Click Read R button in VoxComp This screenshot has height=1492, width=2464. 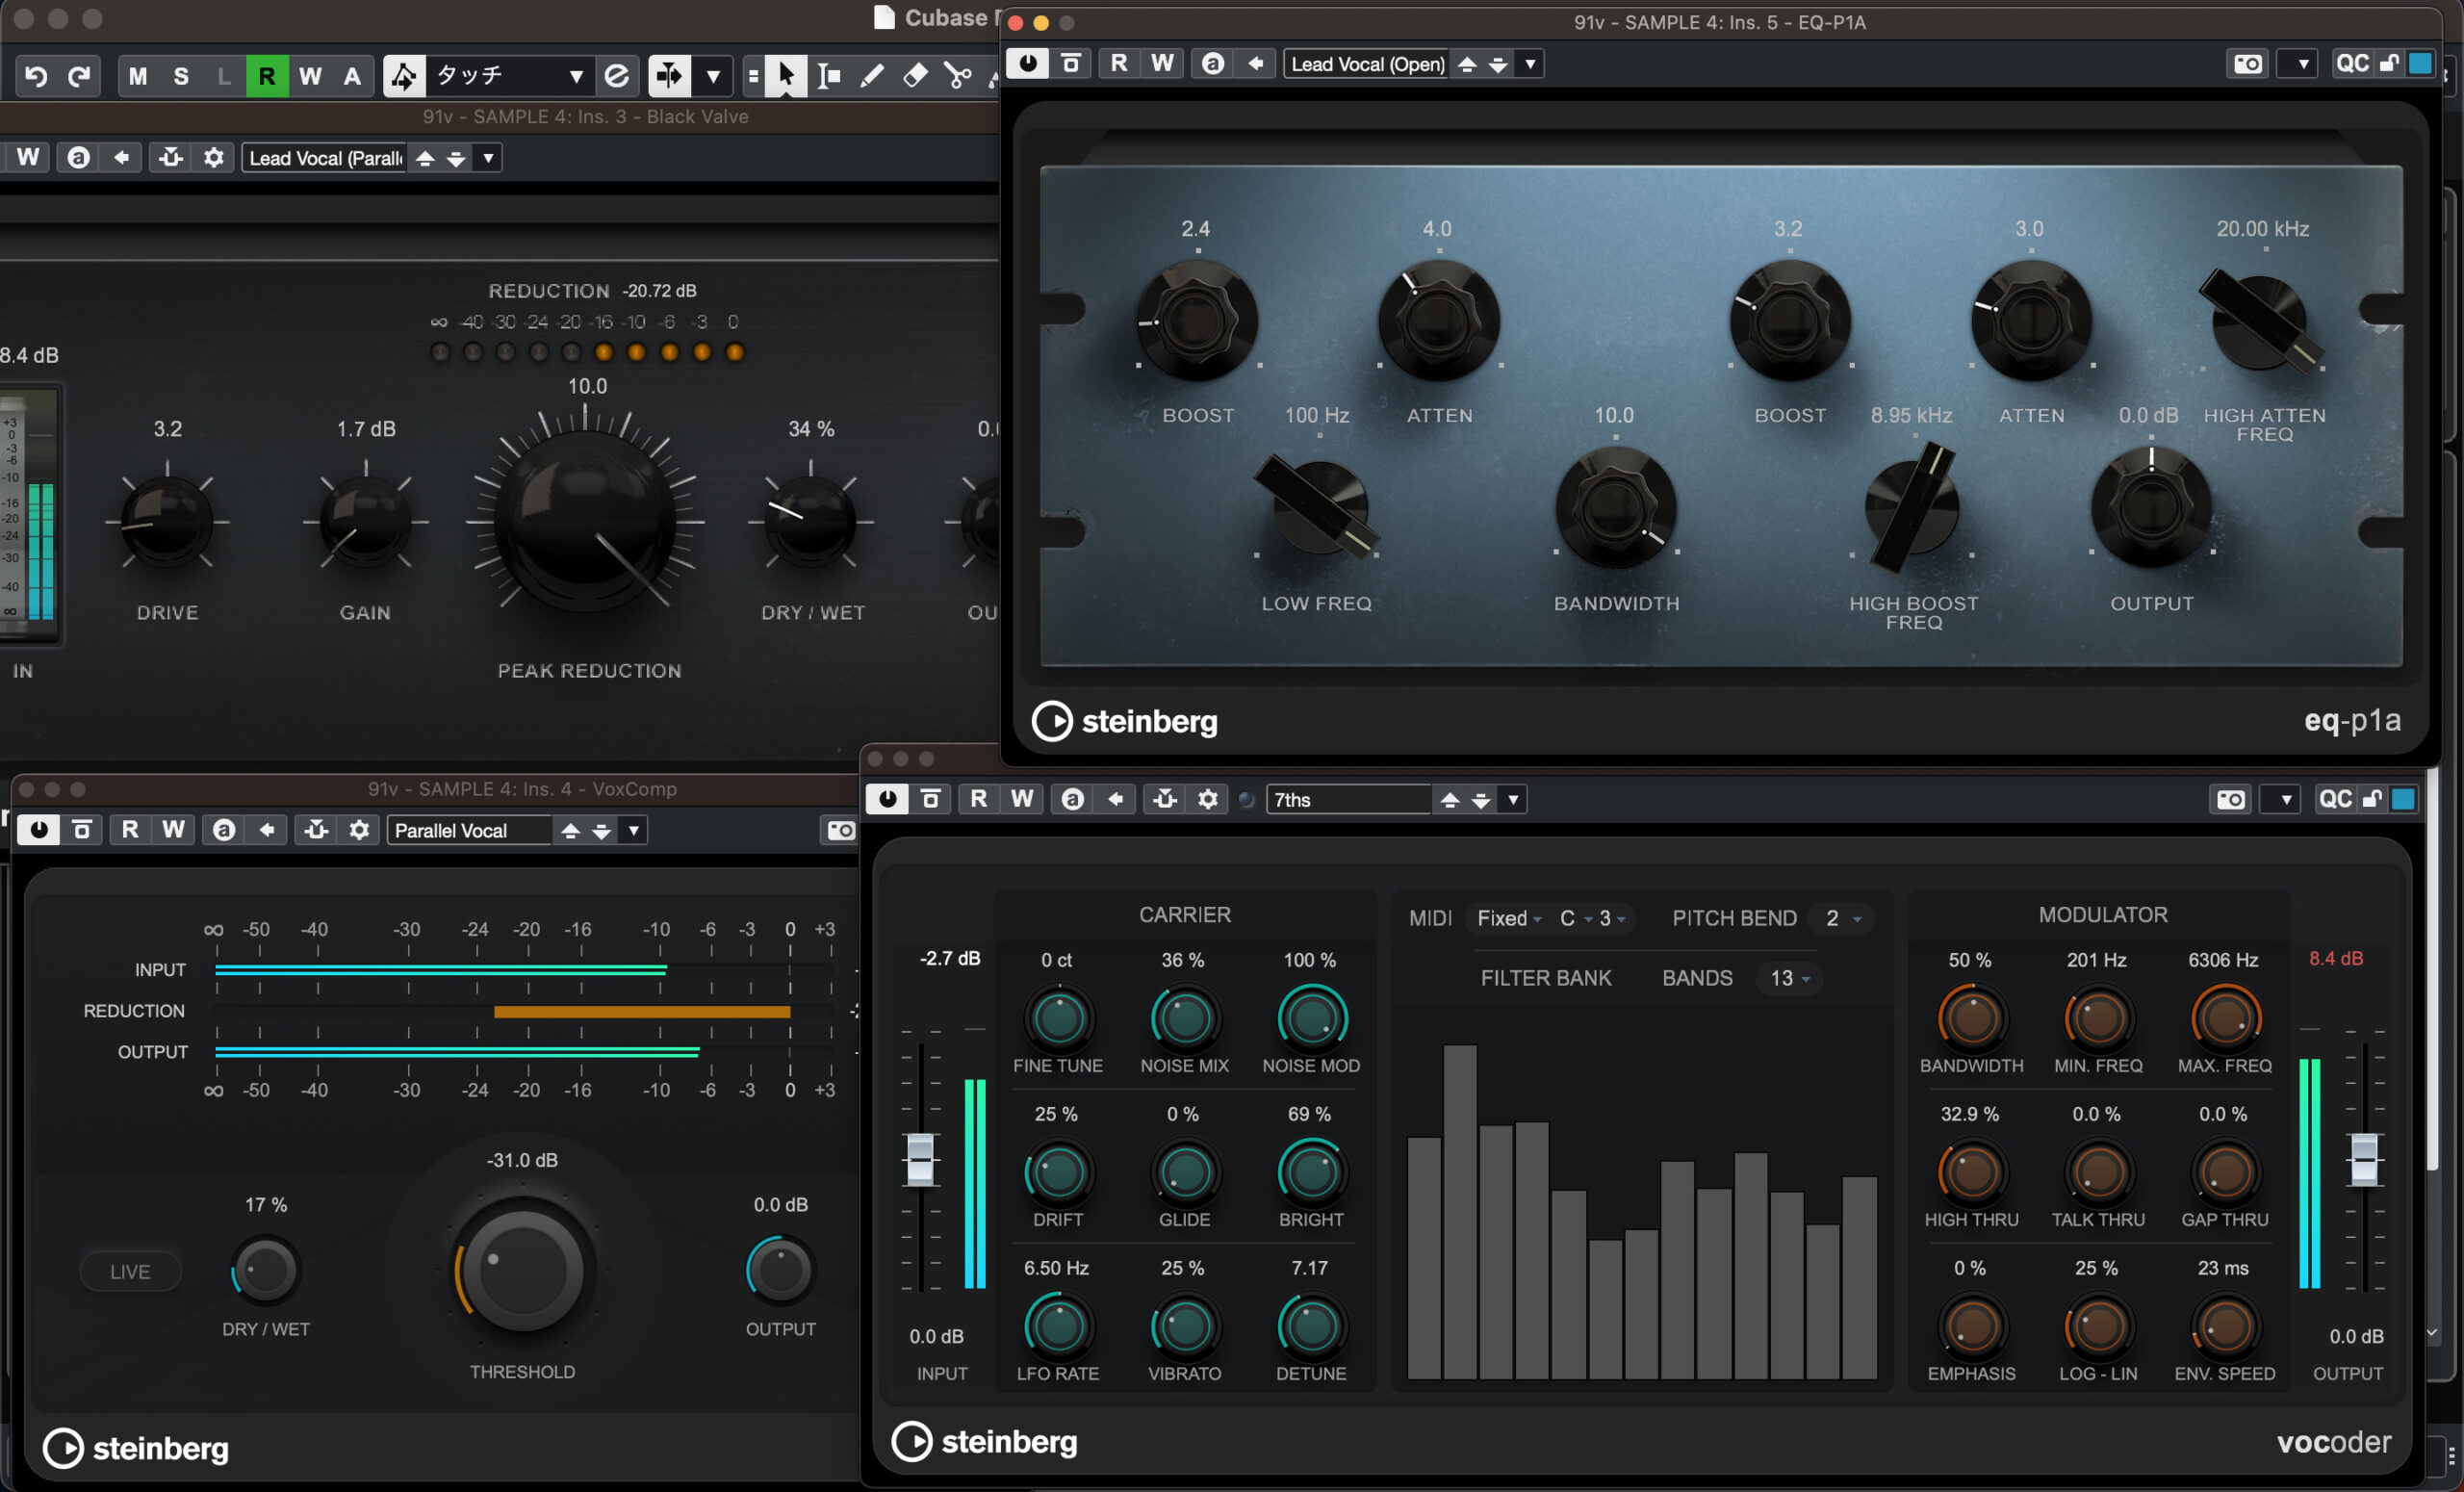click(x=129, y=830)
